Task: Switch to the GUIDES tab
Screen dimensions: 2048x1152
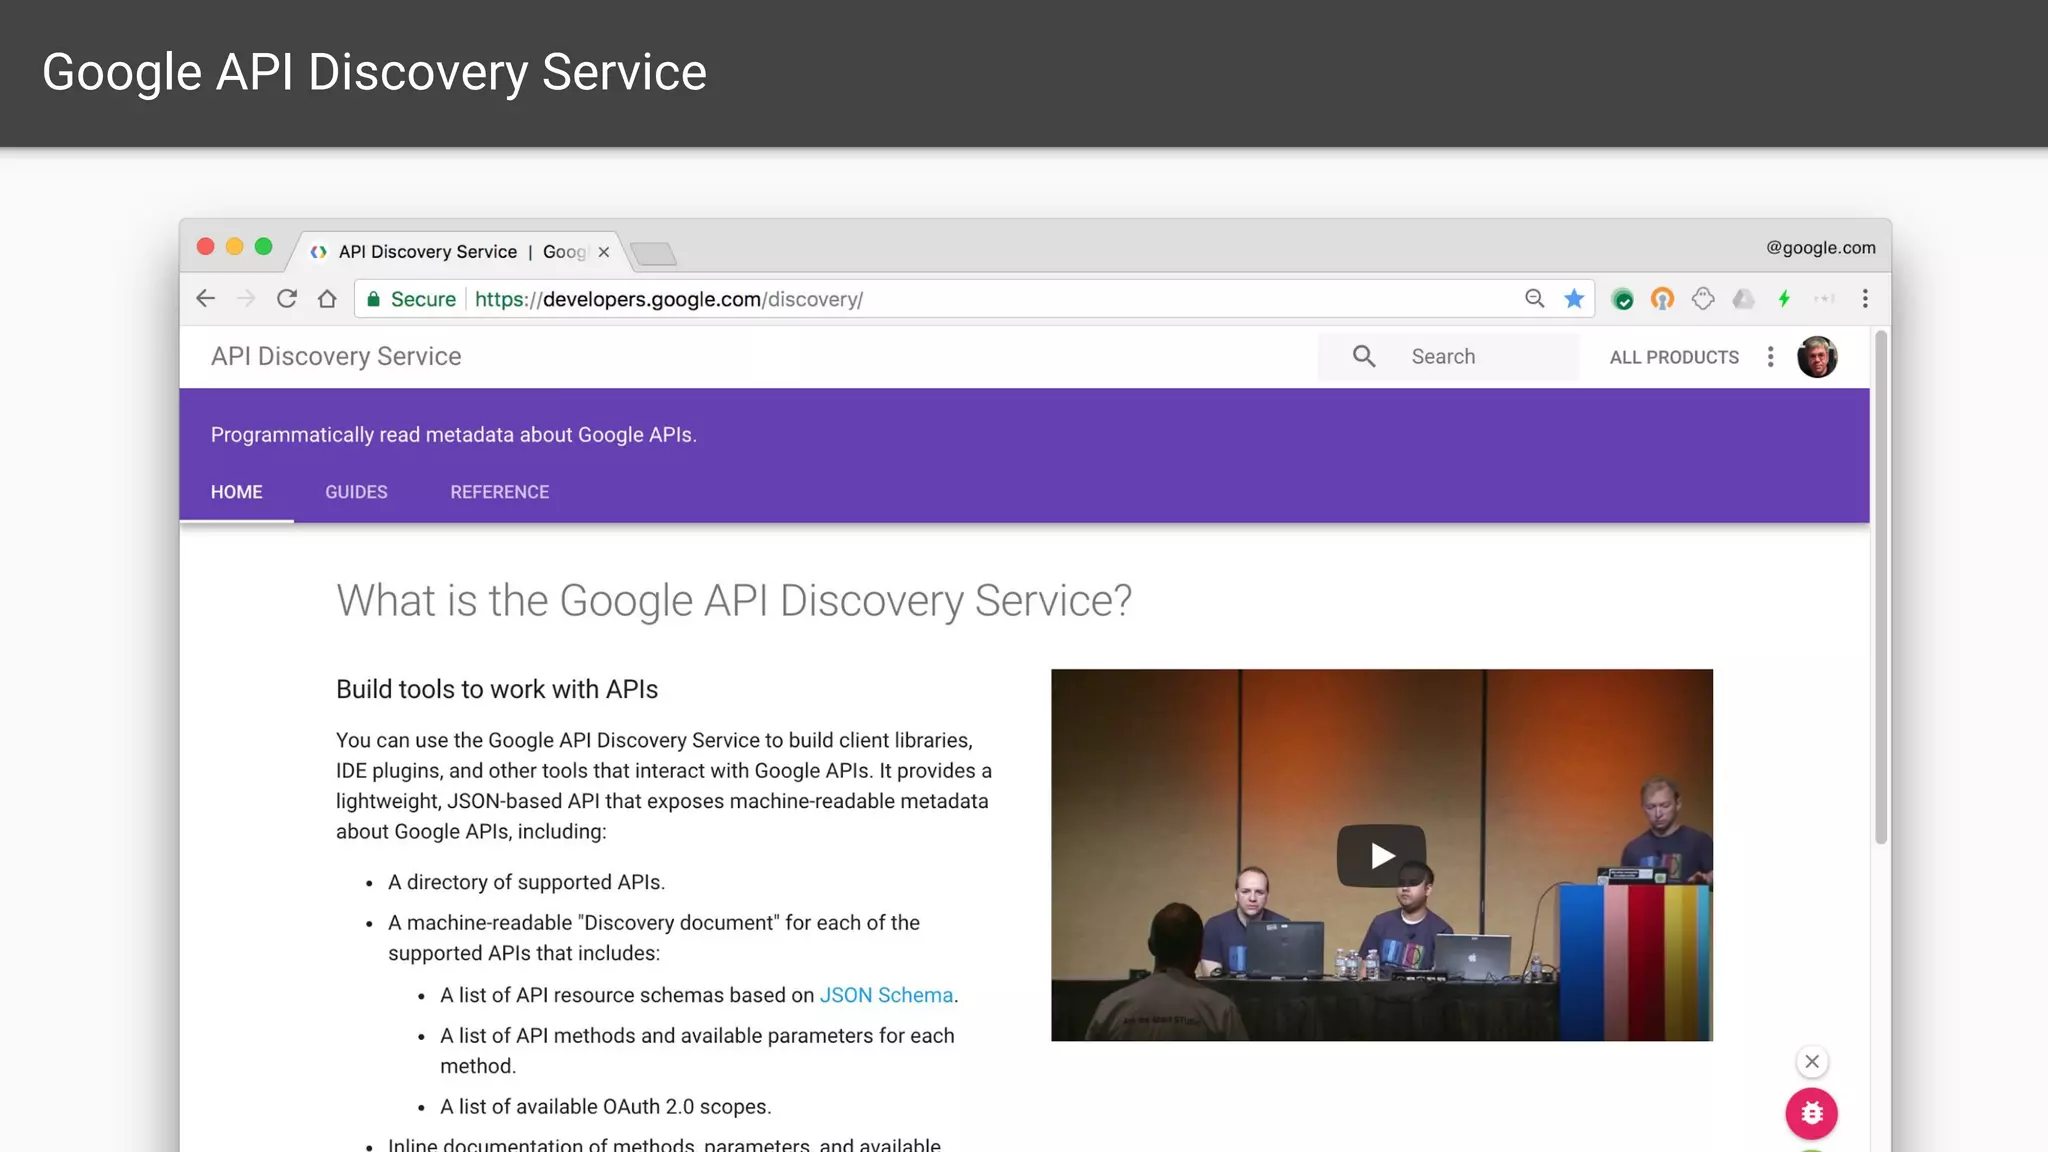Action: 356,492
